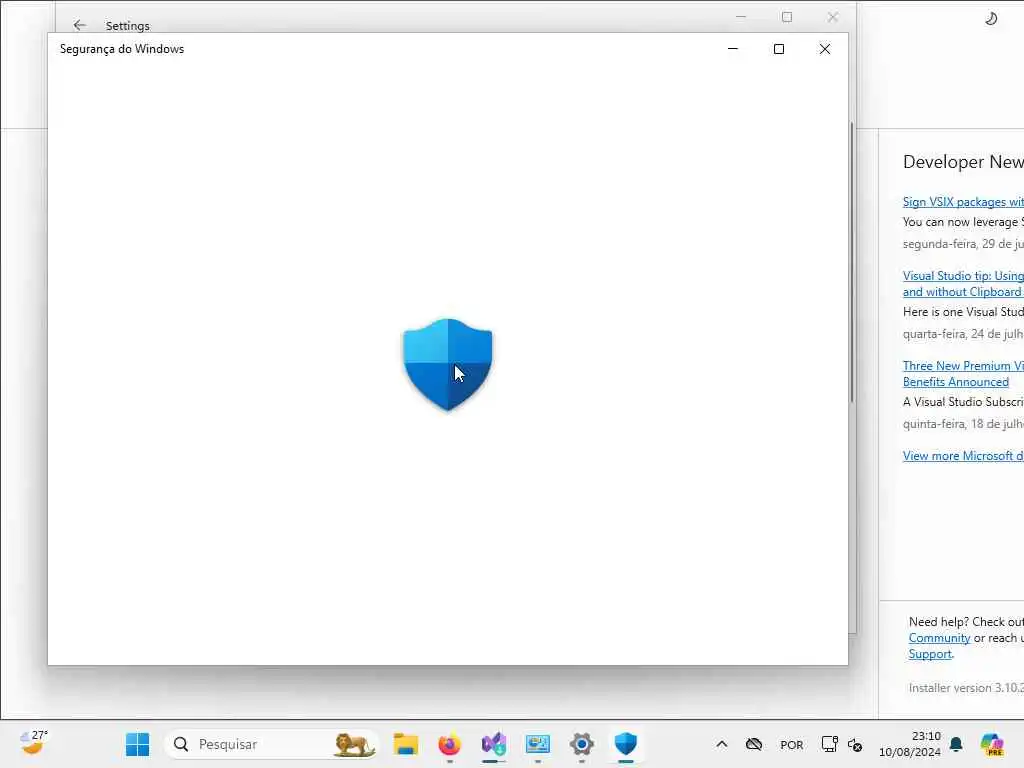Open the OneDrive cloud tray icon
The width and height of the screenshot is (1024, 768).
pos(754,744)
